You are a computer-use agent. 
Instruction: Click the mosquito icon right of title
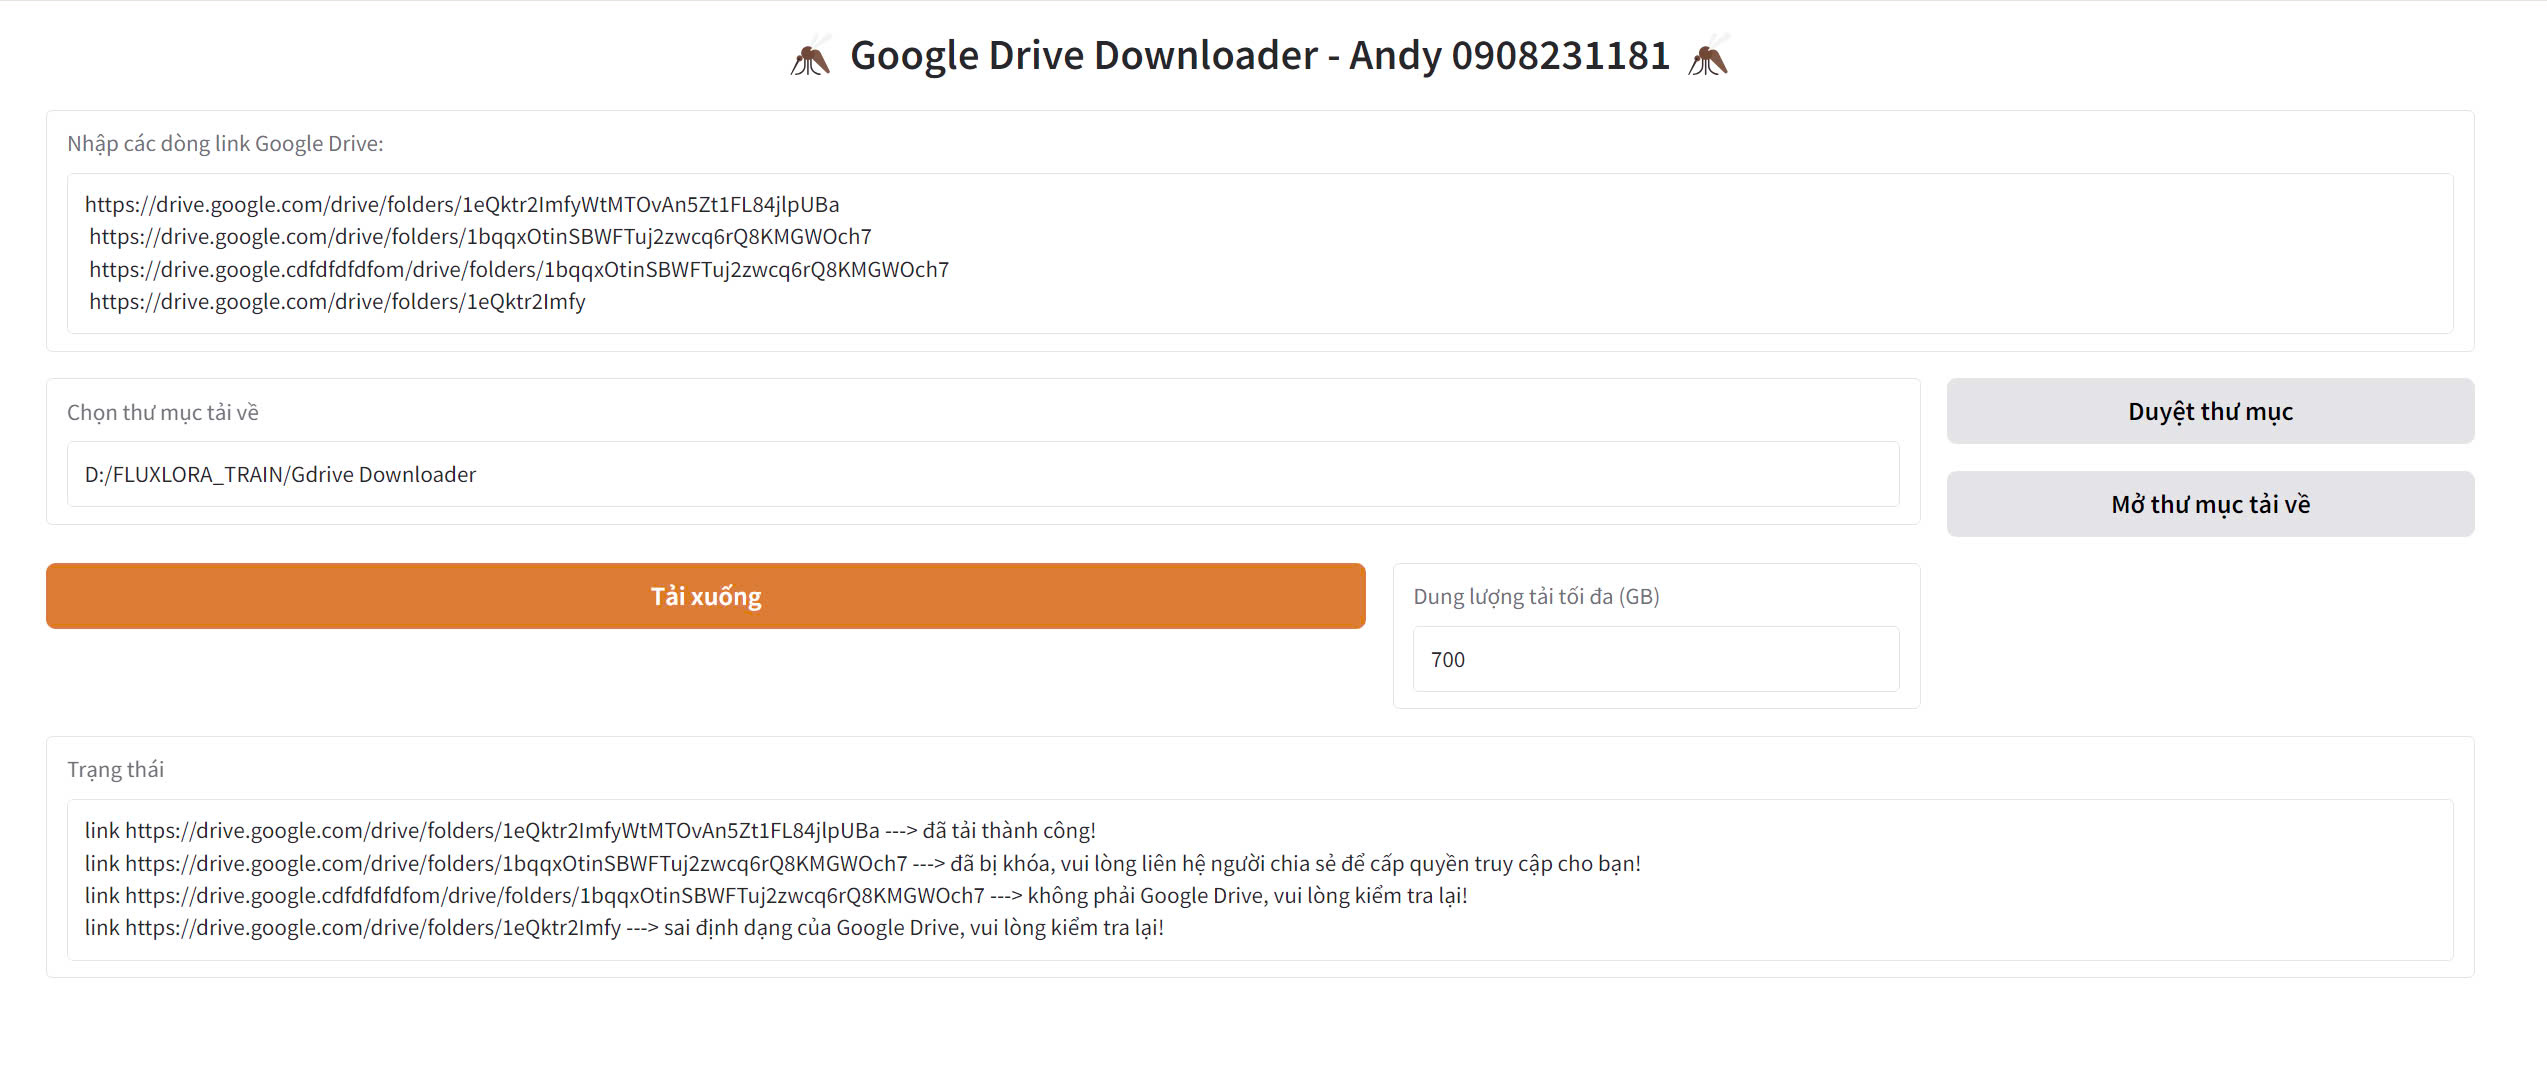(1709, 56)
